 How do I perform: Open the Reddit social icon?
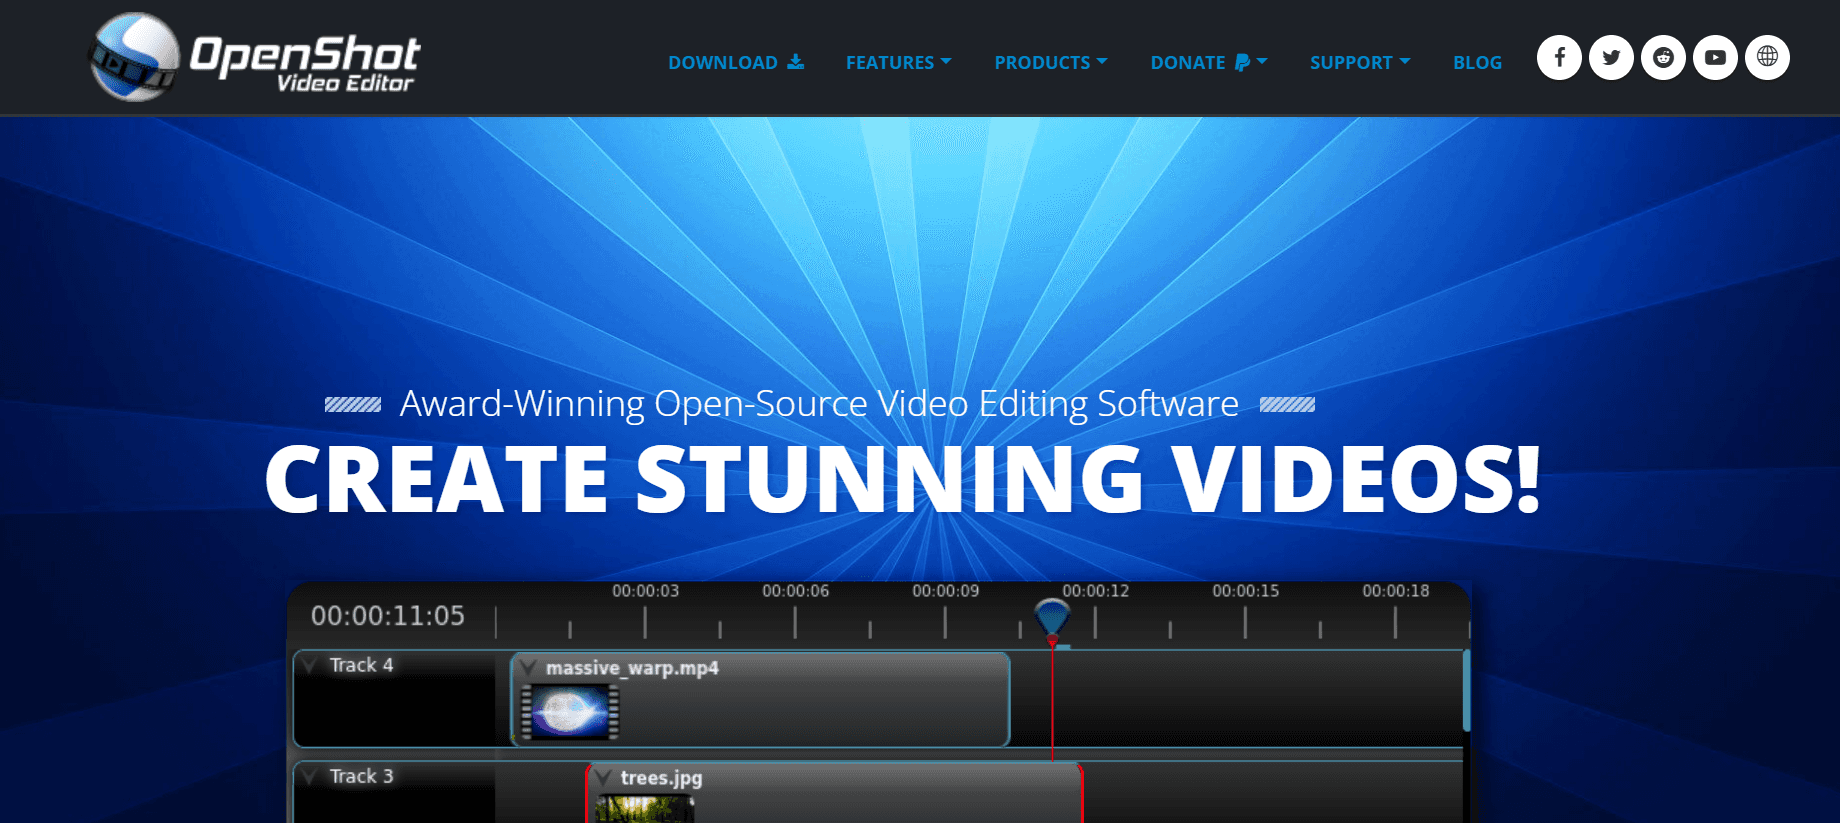pos(1663,57)
